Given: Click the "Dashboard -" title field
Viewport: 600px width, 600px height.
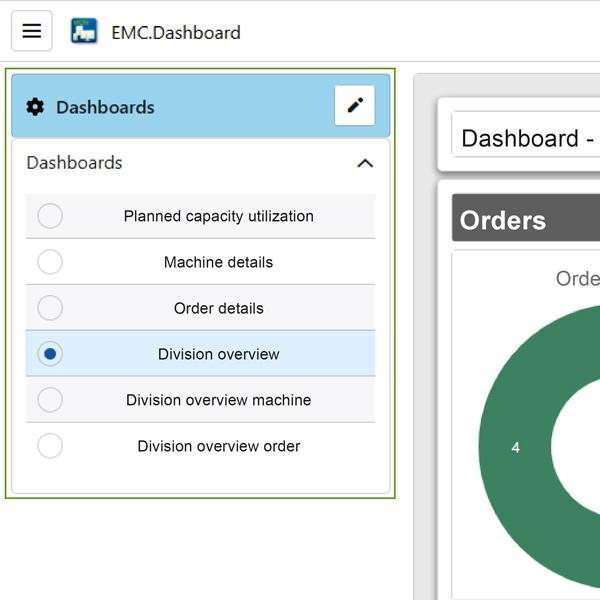Looking at the screenshot, I should point(526,134).
